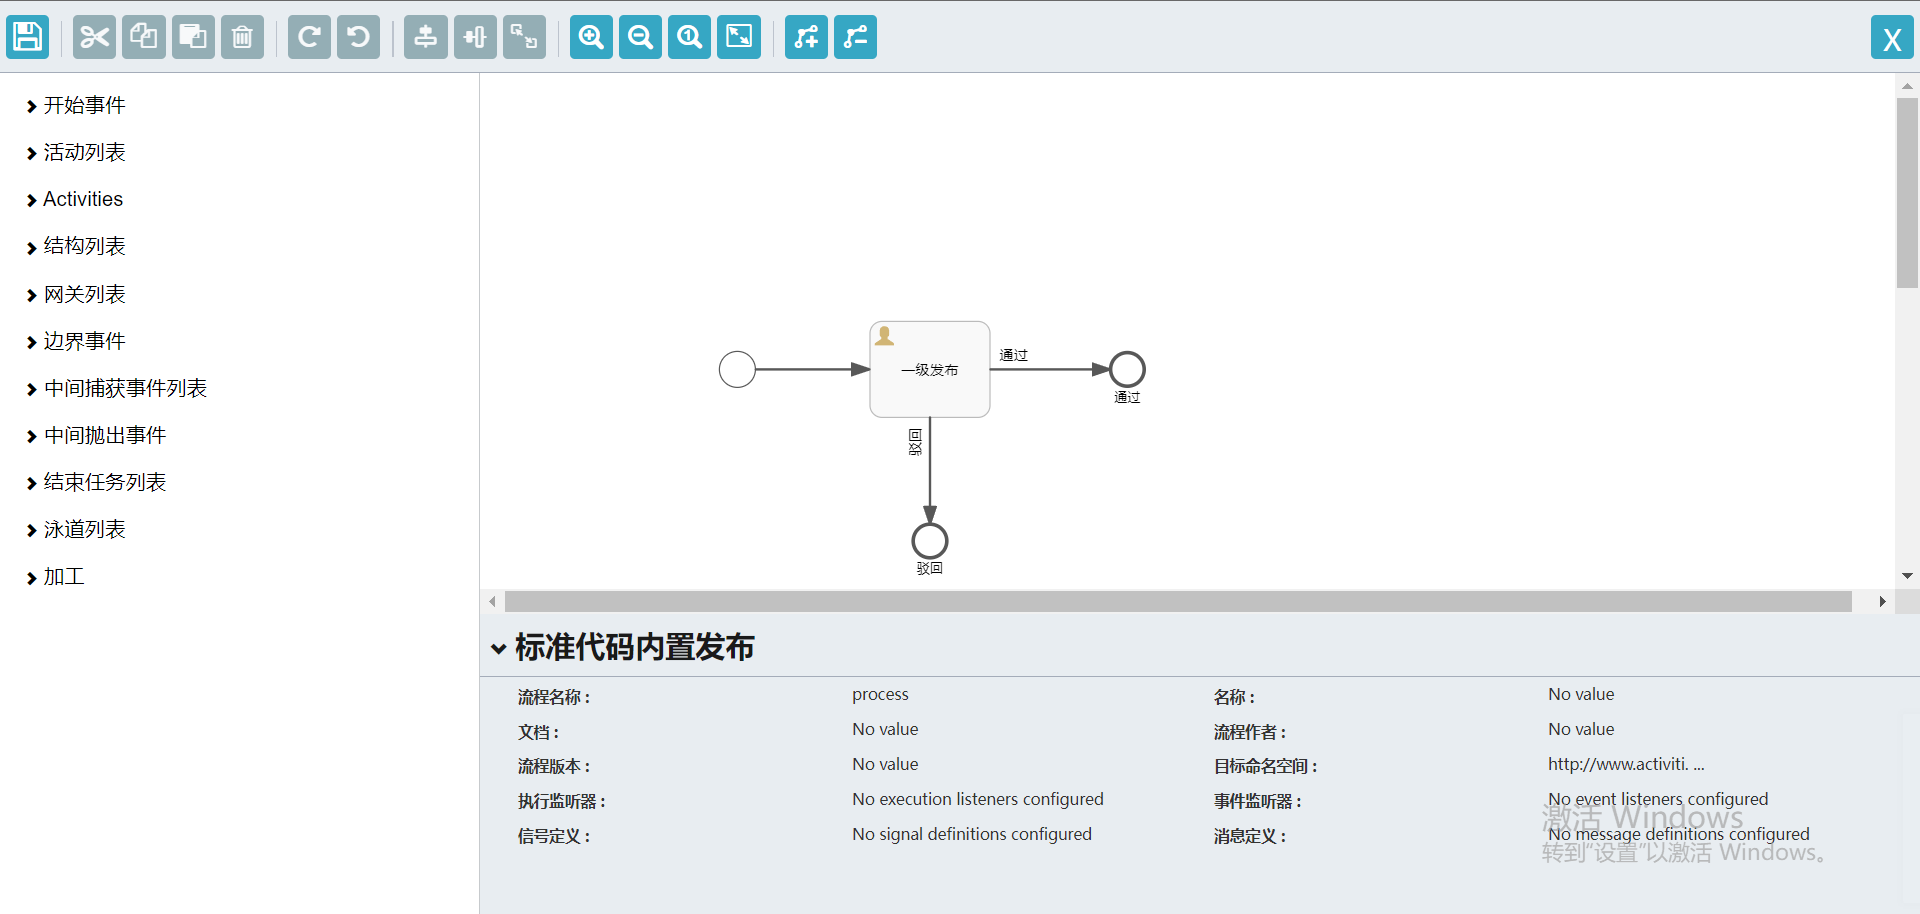The width and height of the screenshot is (1920, 914).
Task: Open the signal definitions configuration
Action: tap(972, 834)
